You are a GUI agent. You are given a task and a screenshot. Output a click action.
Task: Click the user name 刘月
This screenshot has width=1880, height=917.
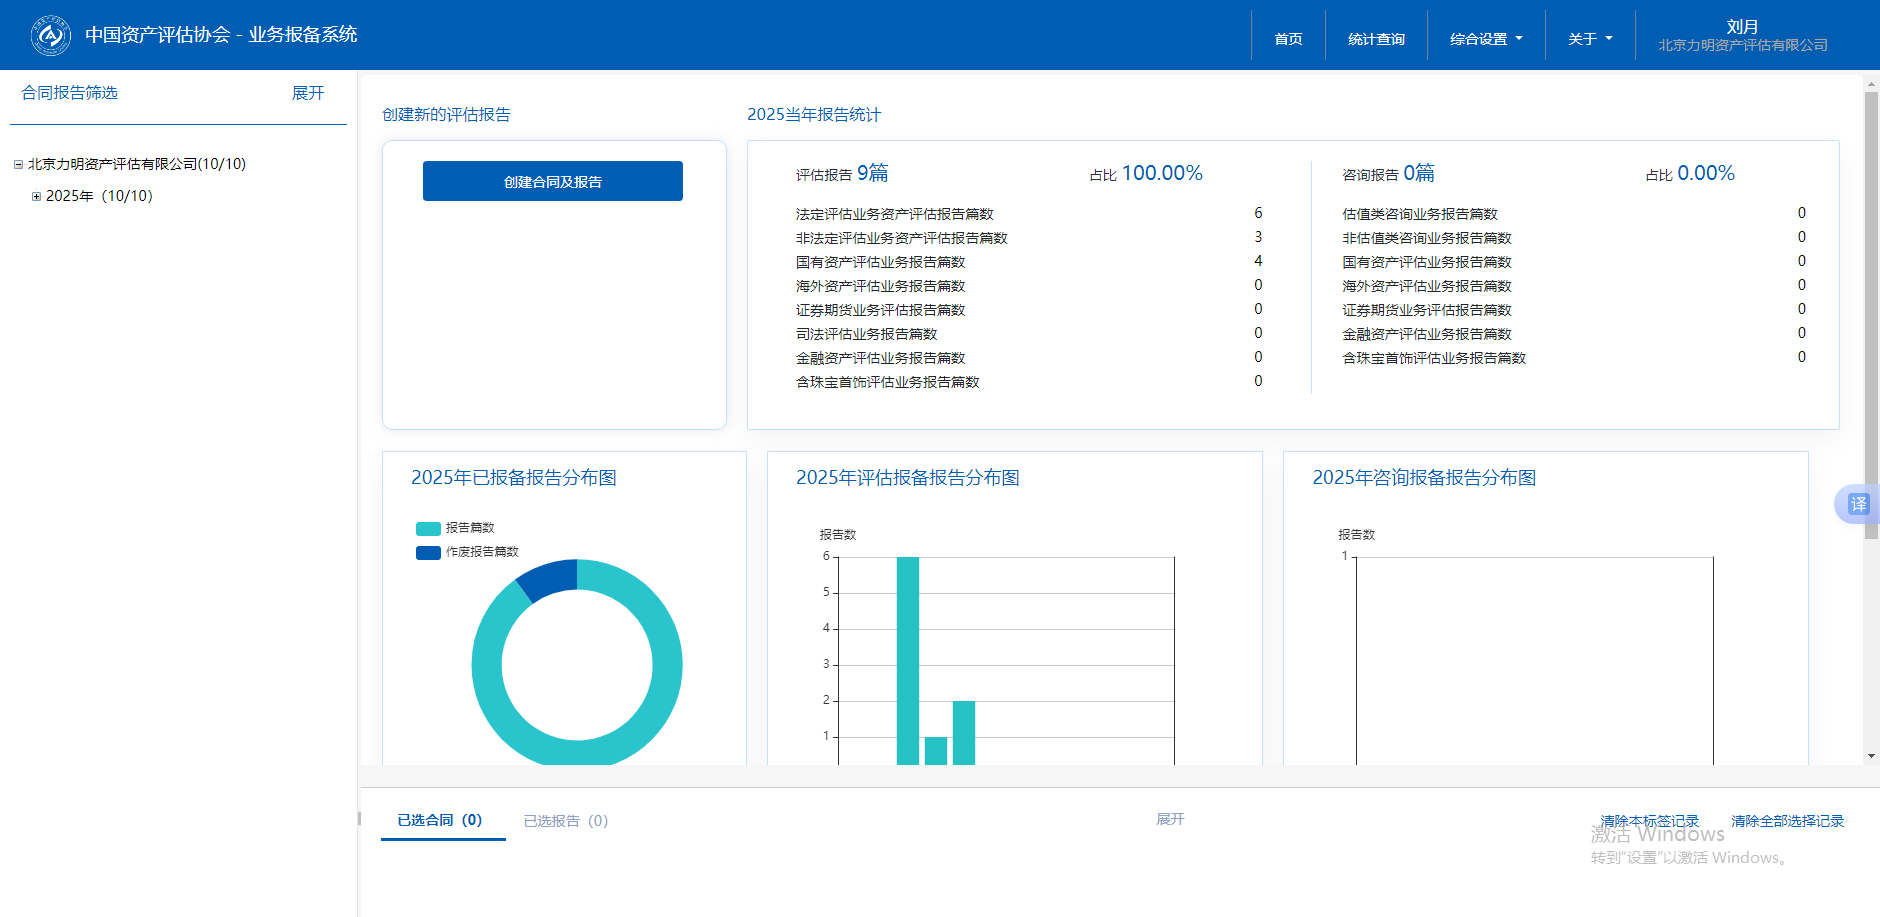click(1742, 27)
